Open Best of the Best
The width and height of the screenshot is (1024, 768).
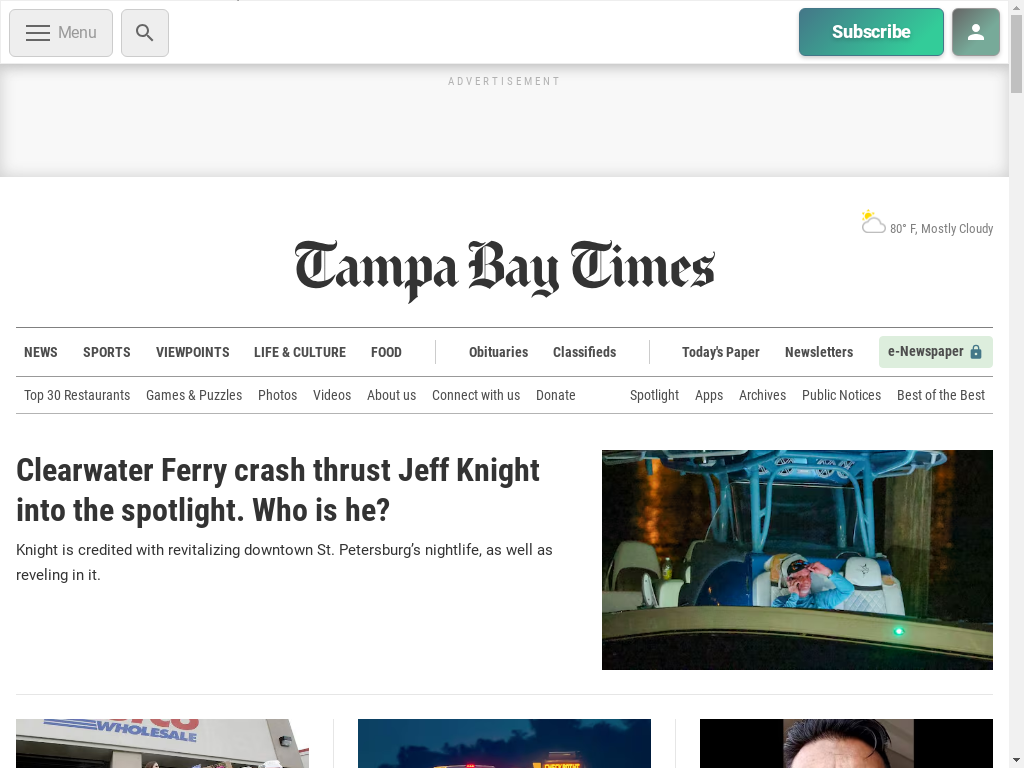[x=941, y=395]
